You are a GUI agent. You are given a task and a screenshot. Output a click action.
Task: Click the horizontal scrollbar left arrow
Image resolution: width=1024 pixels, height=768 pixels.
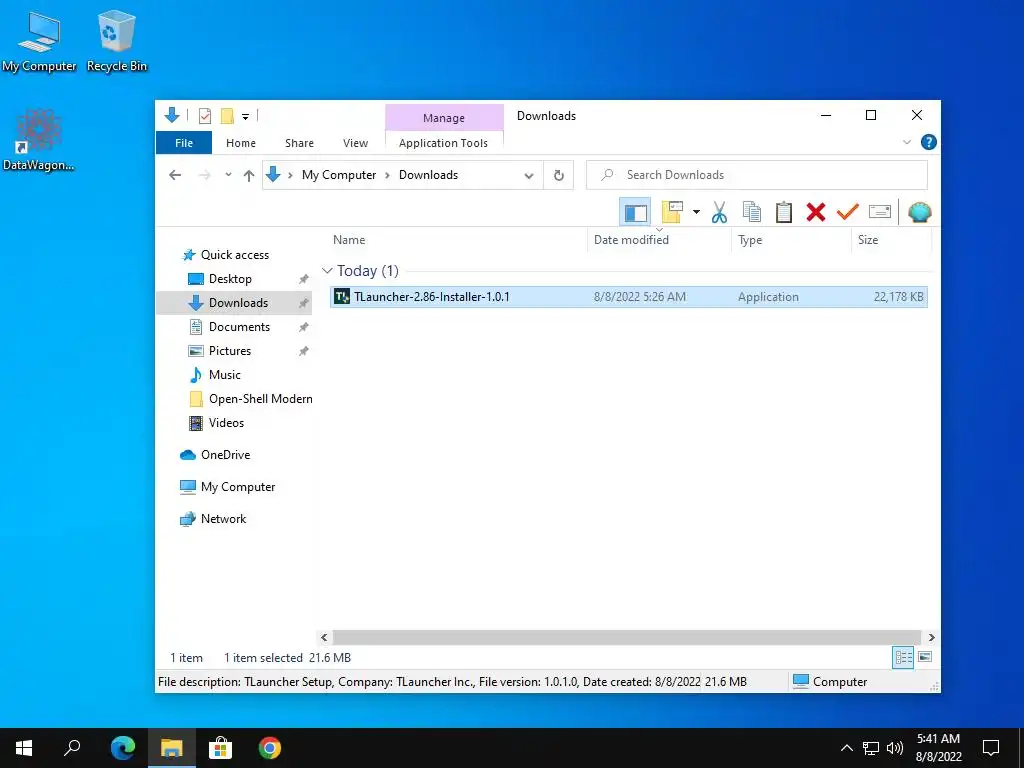tap(325, 637)
